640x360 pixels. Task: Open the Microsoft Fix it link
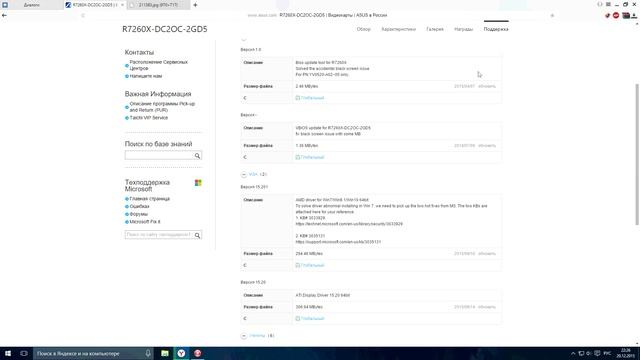point(145,222)
